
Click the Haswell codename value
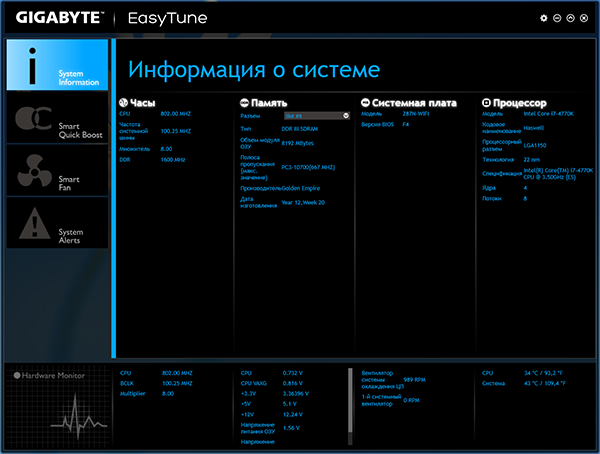pyautogui.click(x=534, y=128)
